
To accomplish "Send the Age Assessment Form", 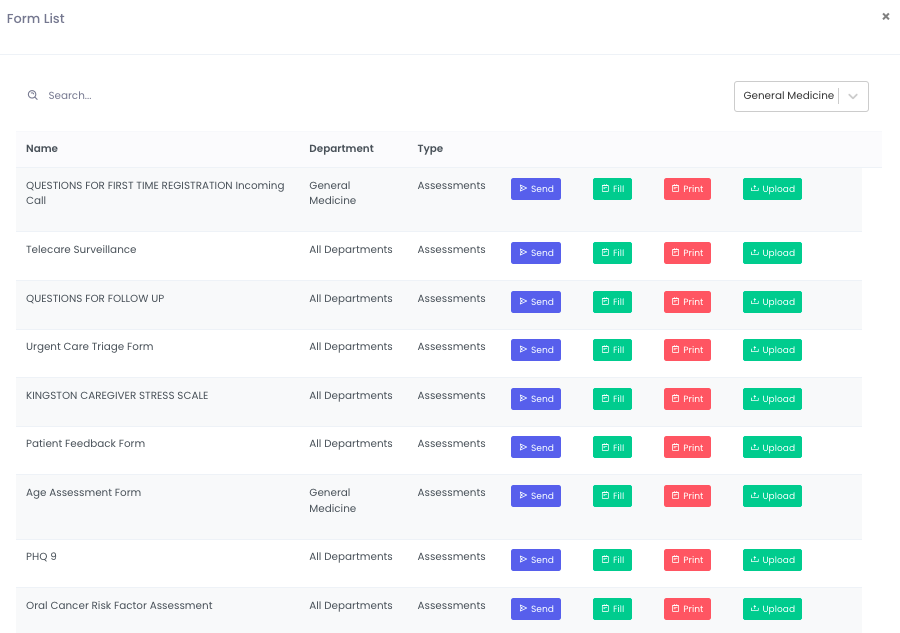I will [x=536, y=496].
